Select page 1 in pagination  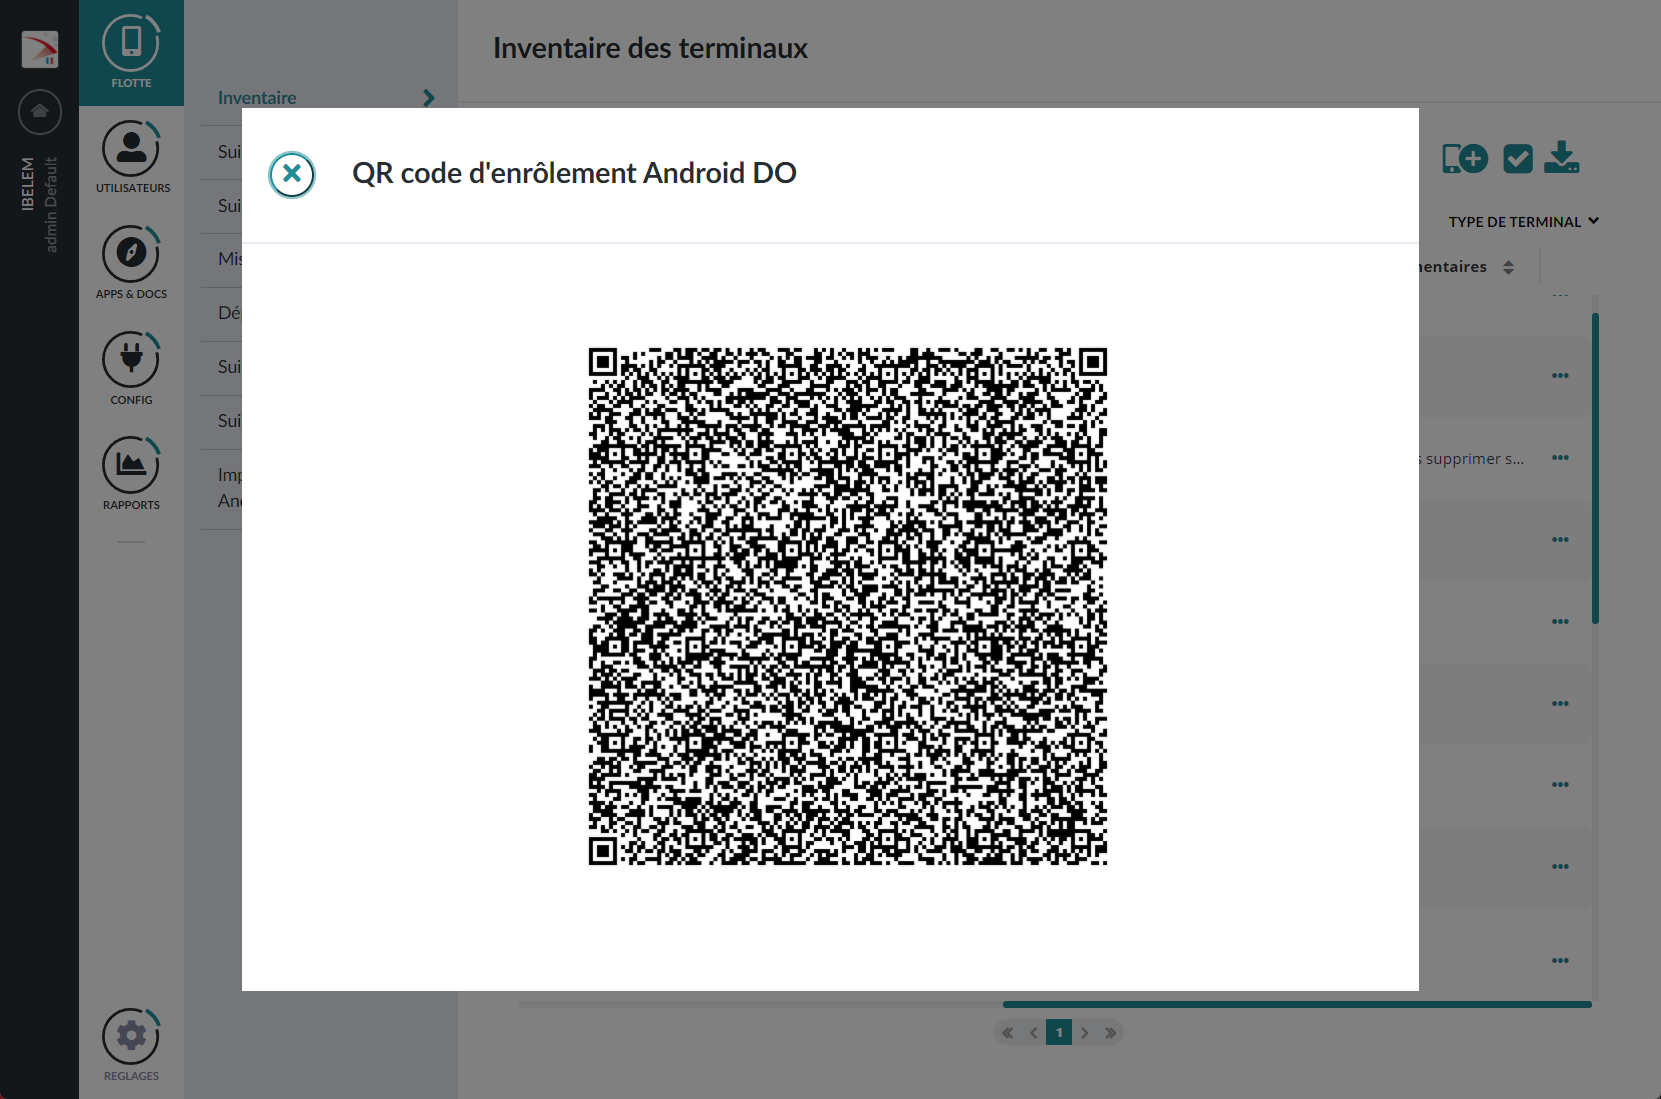coord(1059,1032)
